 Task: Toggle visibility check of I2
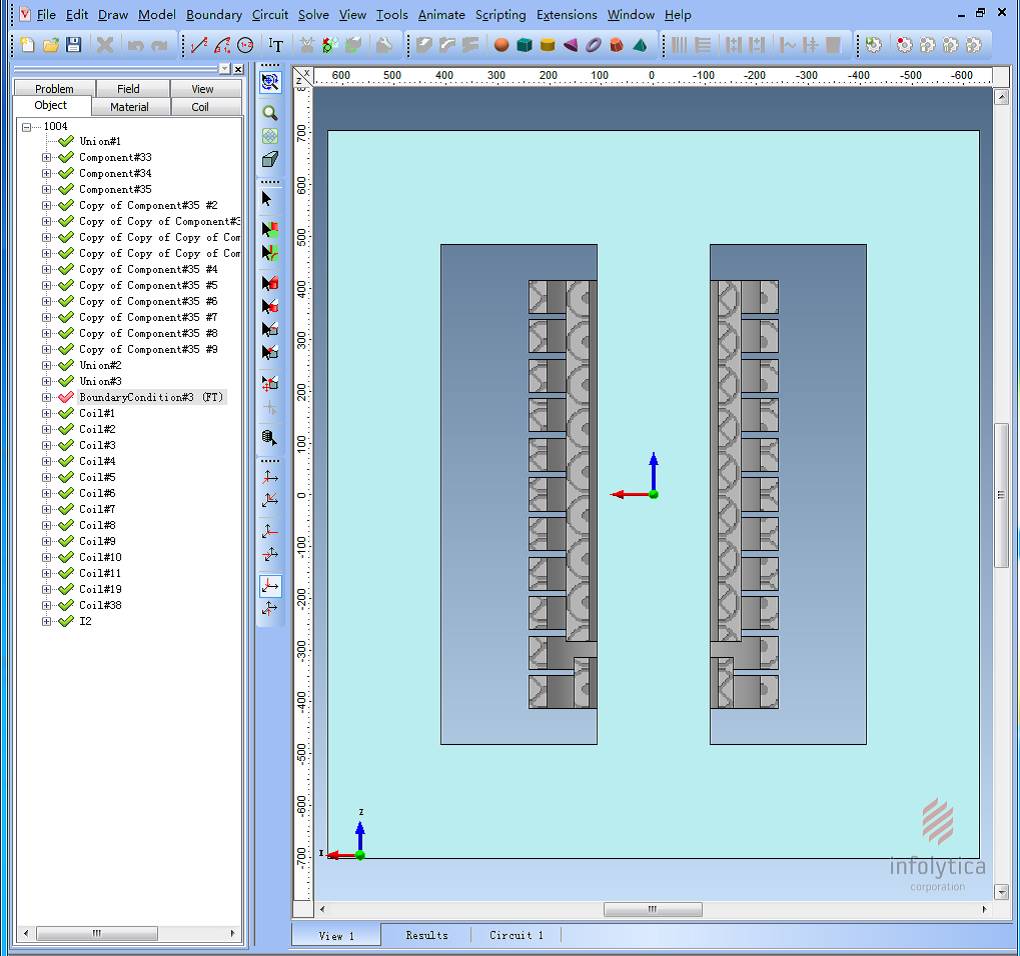66,621
